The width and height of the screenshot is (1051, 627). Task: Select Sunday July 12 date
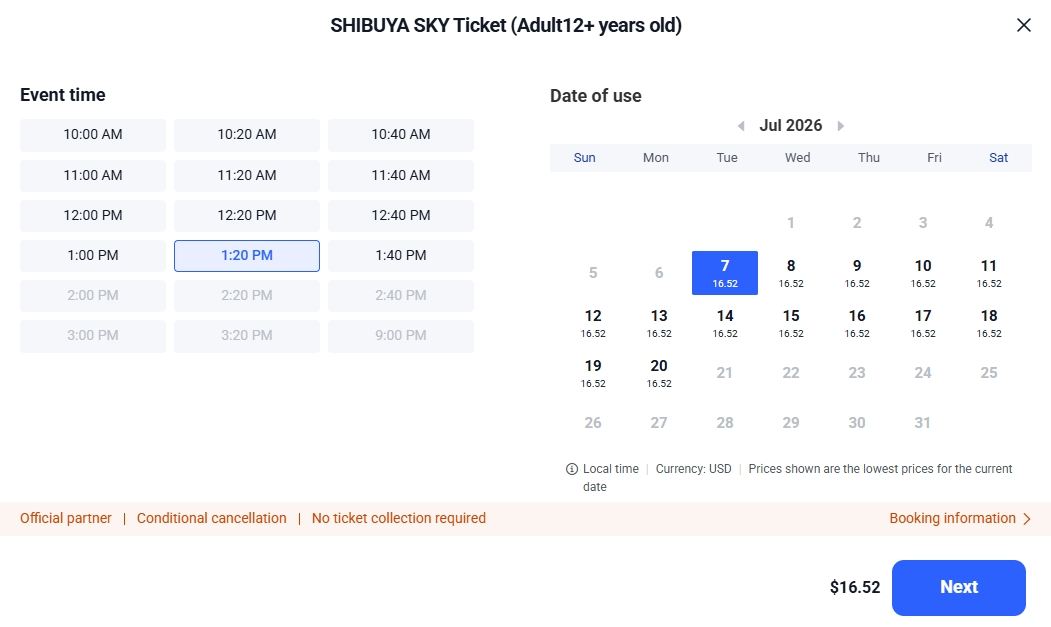click(593, 323)
